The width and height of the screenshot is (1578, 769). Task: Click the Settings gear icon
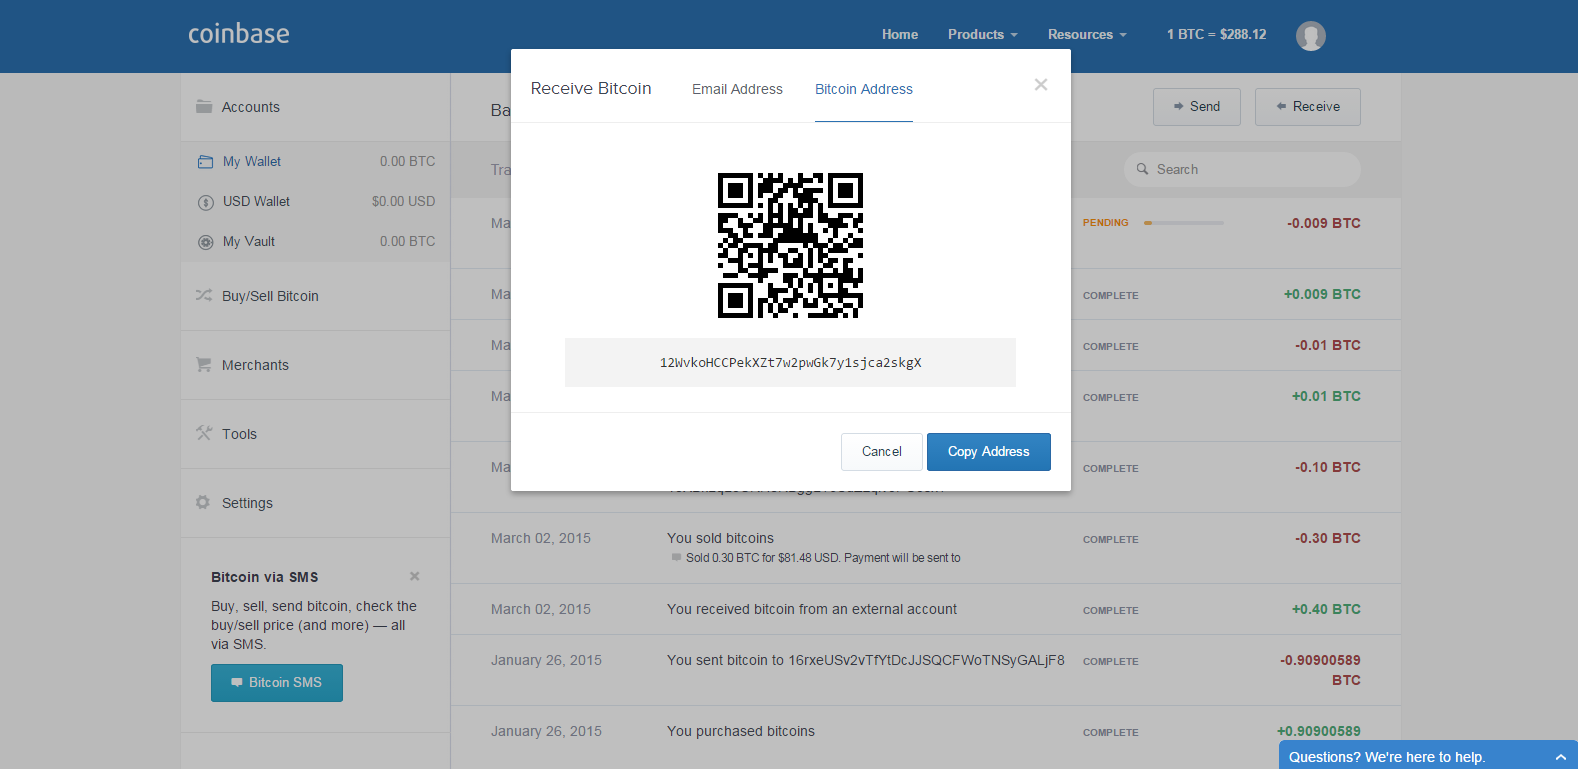point(204,503)
